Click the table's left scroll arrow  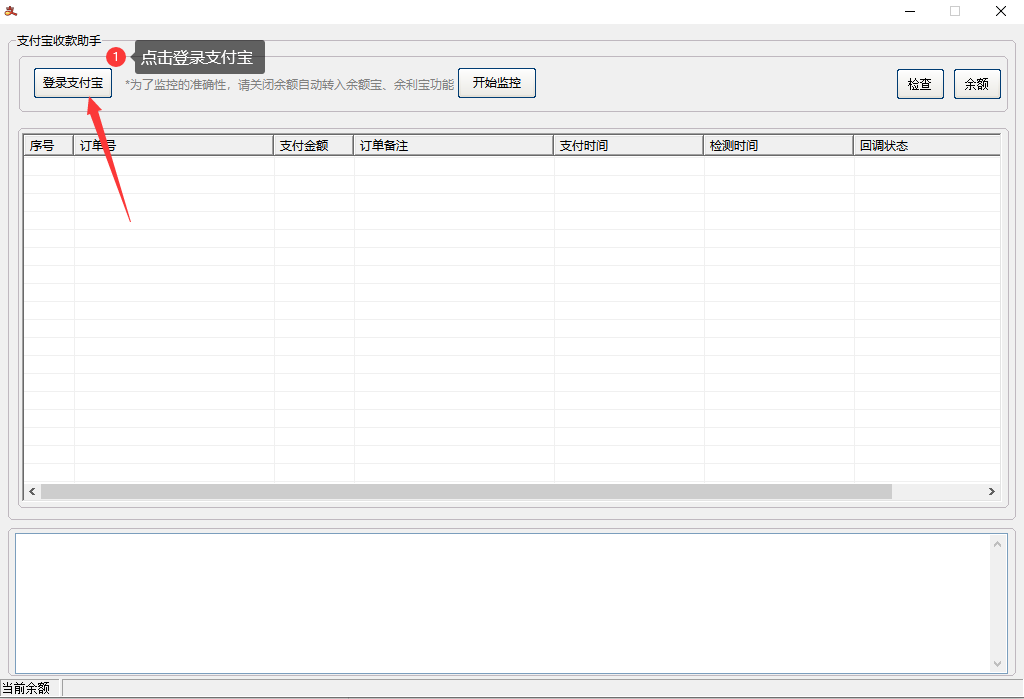click(33, 491)
